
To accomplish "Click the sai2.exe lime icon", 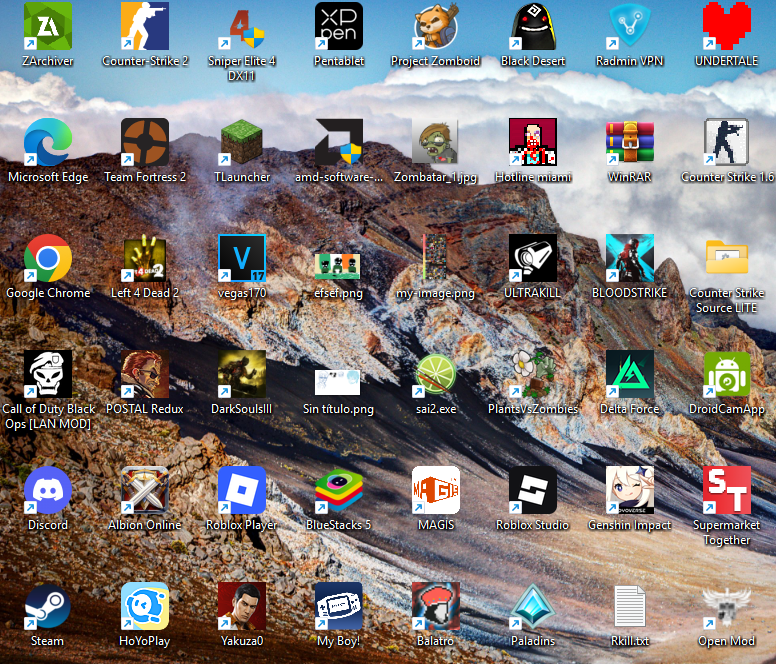I will pos(436,374).
